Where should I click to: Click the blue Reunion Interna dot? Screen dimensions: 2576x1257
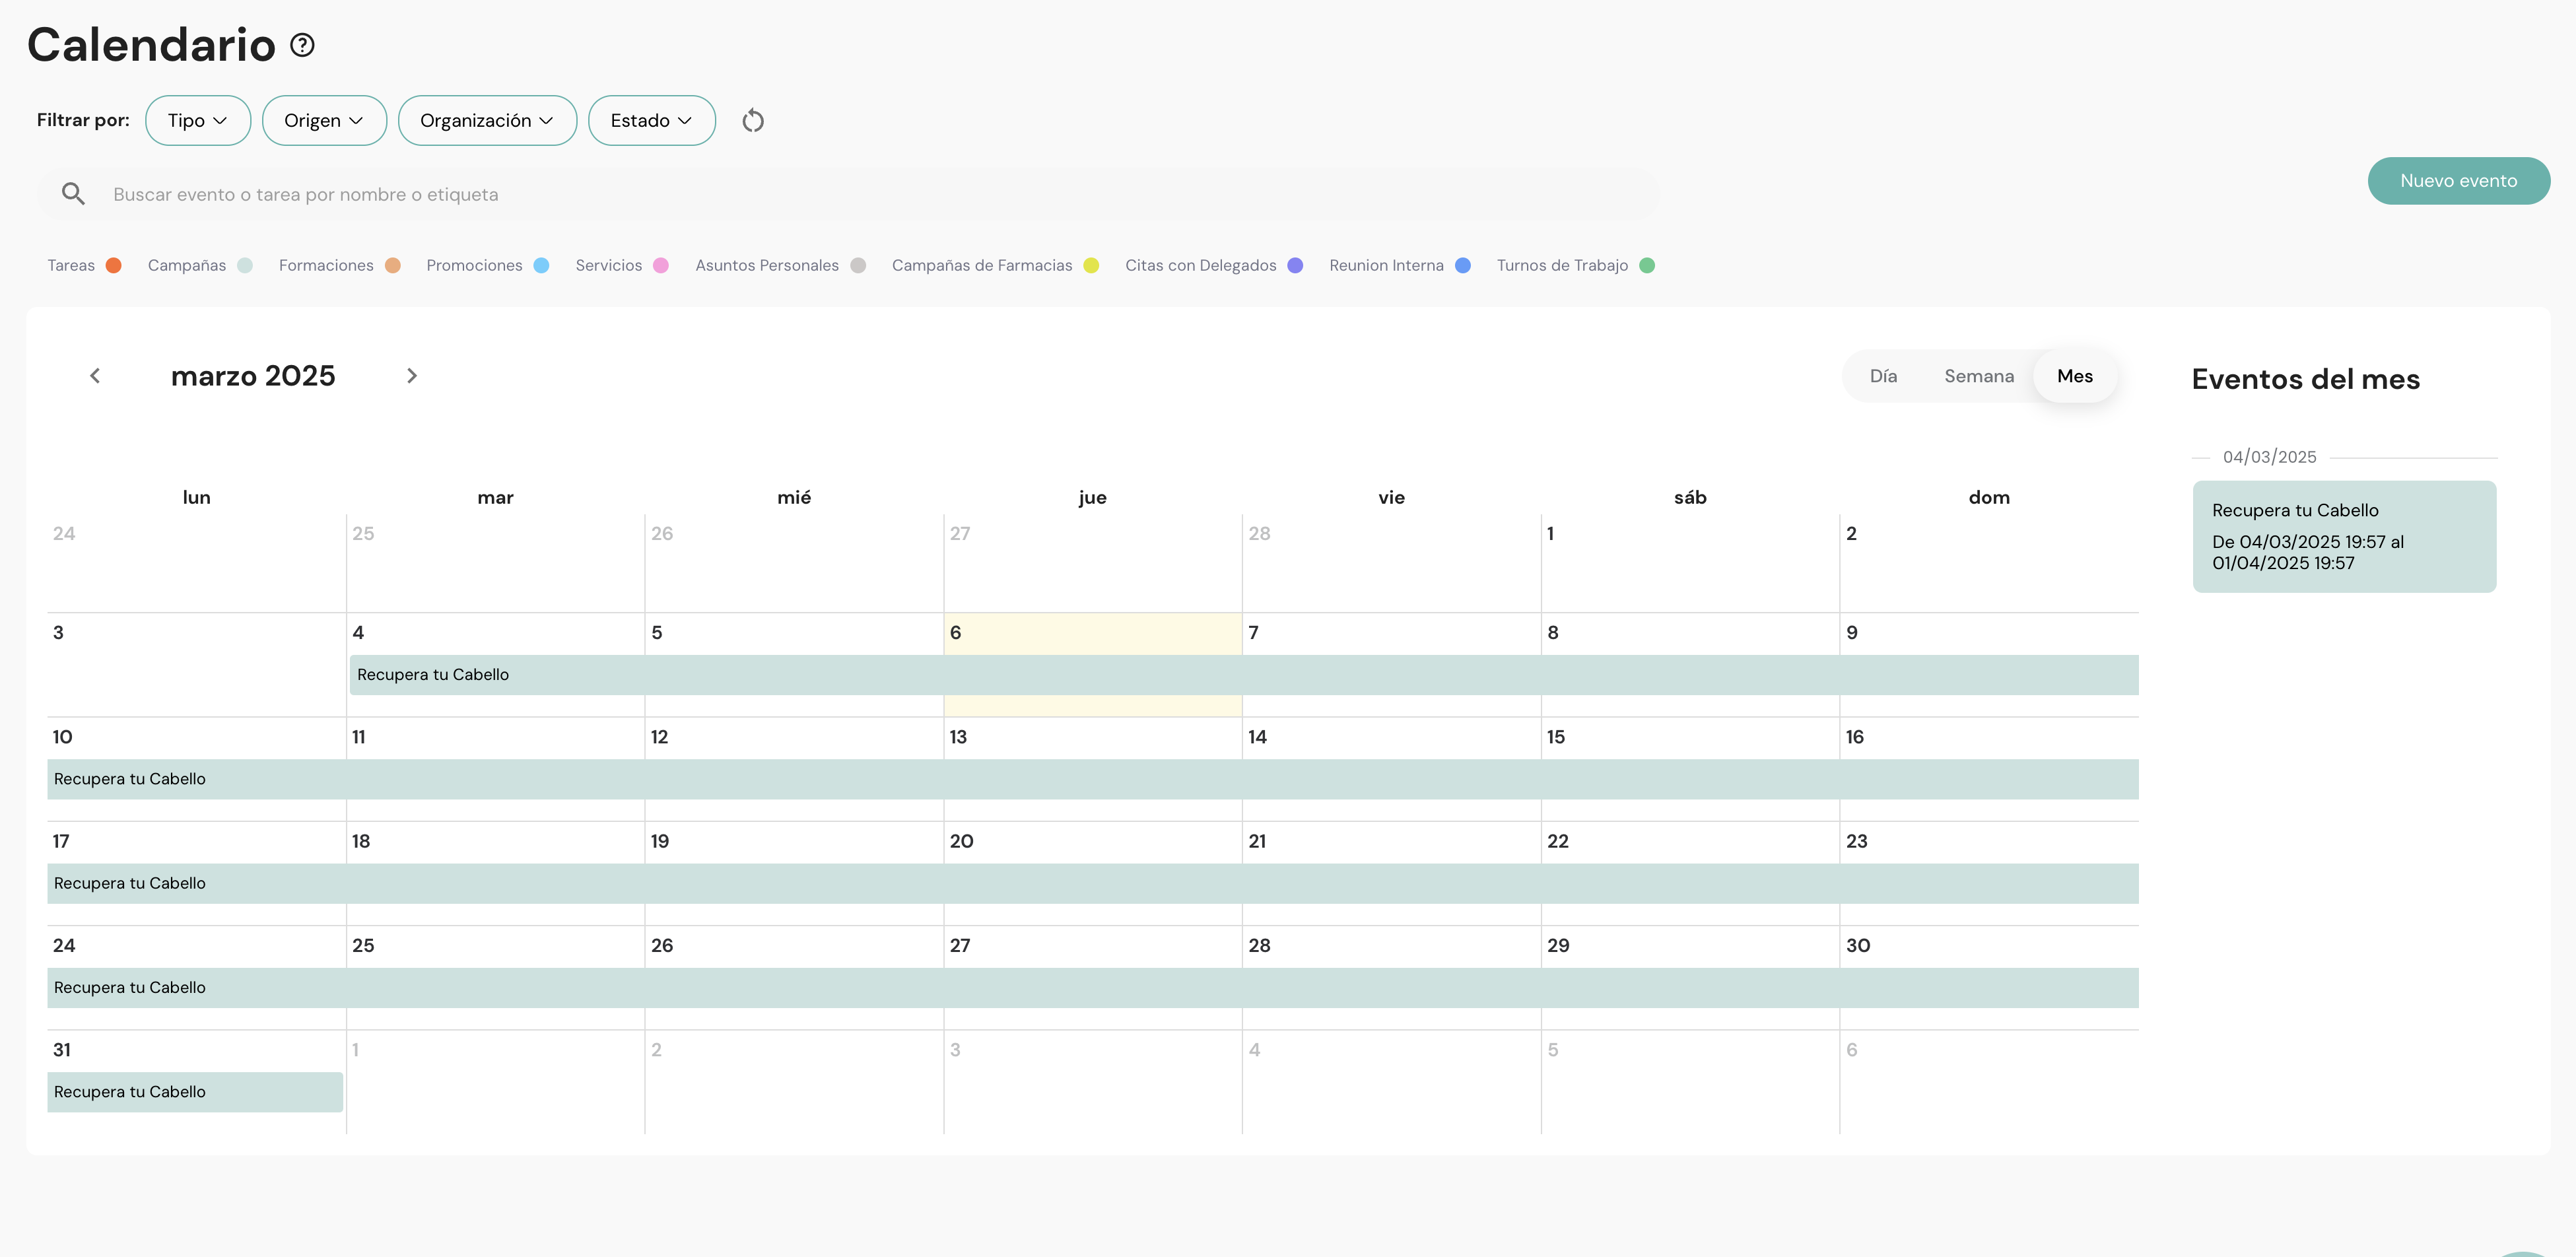tap(1463, 265)
